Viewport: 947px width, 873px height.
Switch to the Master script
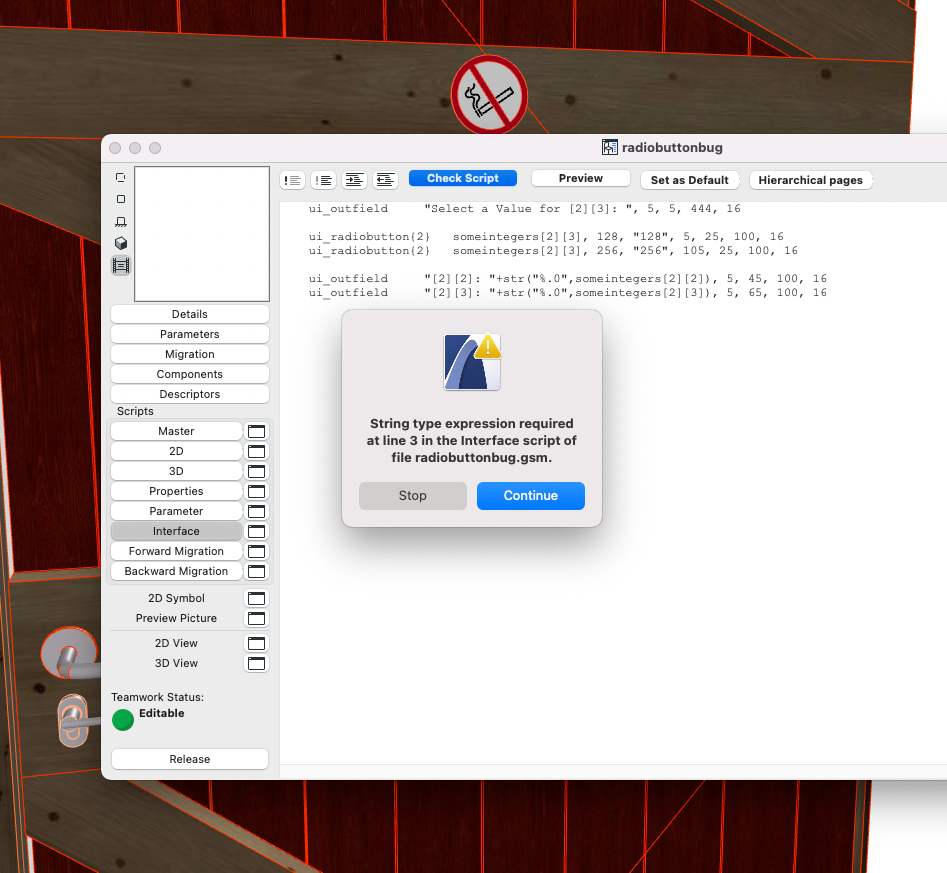point(176,431)
